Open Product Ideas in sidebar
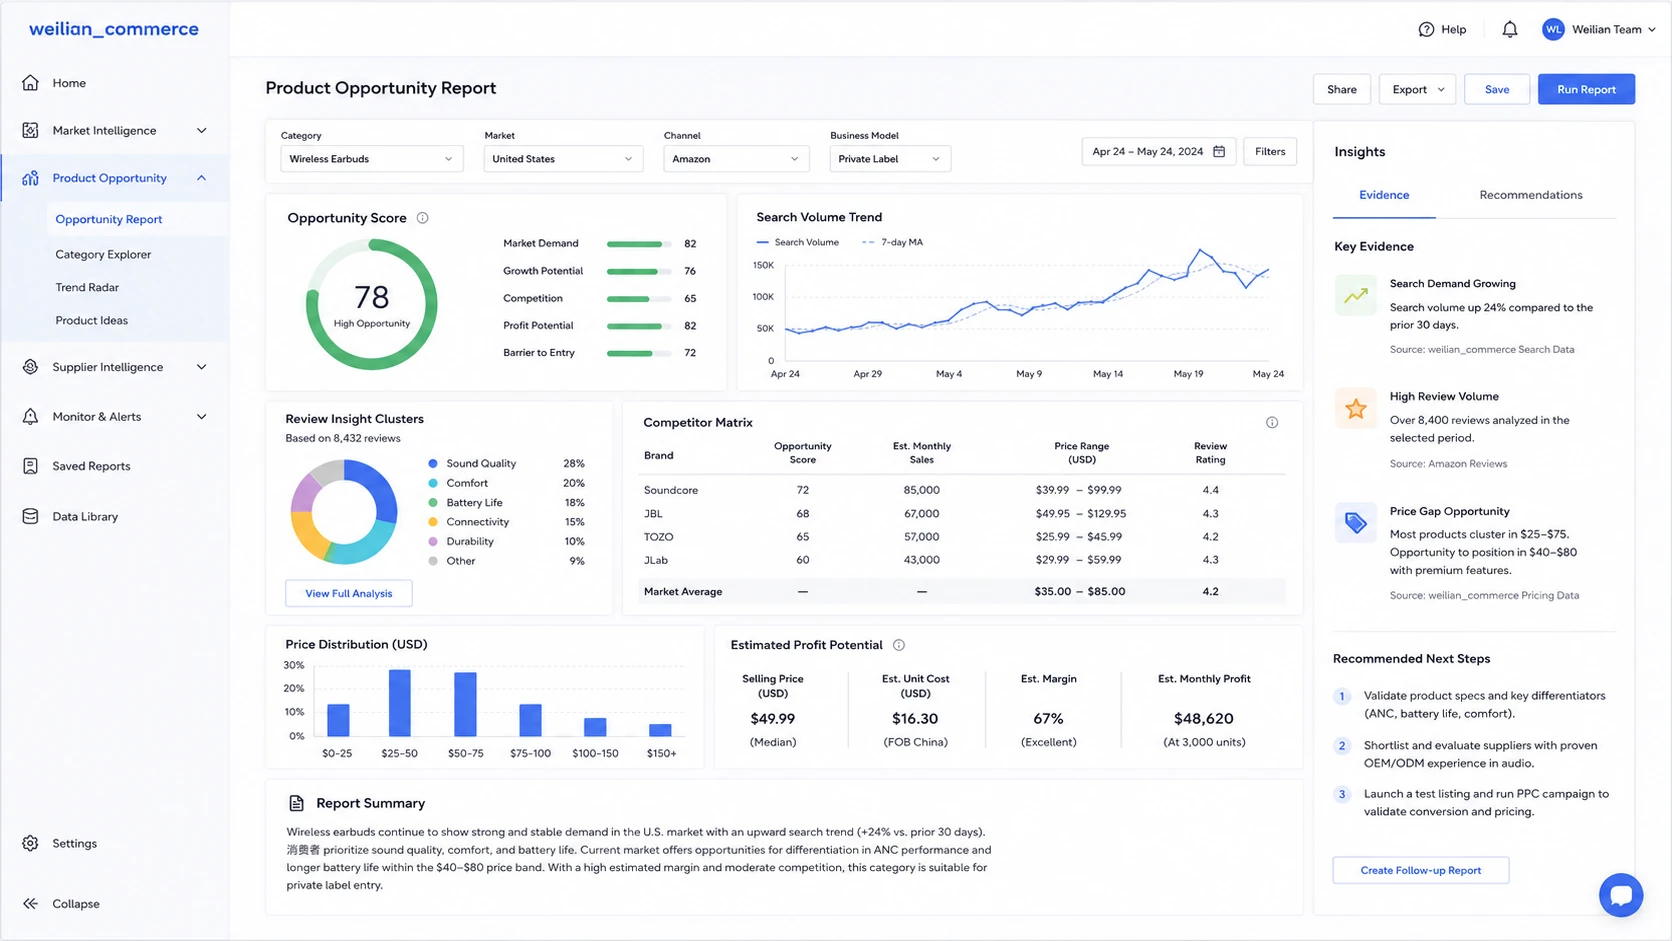 92,320
